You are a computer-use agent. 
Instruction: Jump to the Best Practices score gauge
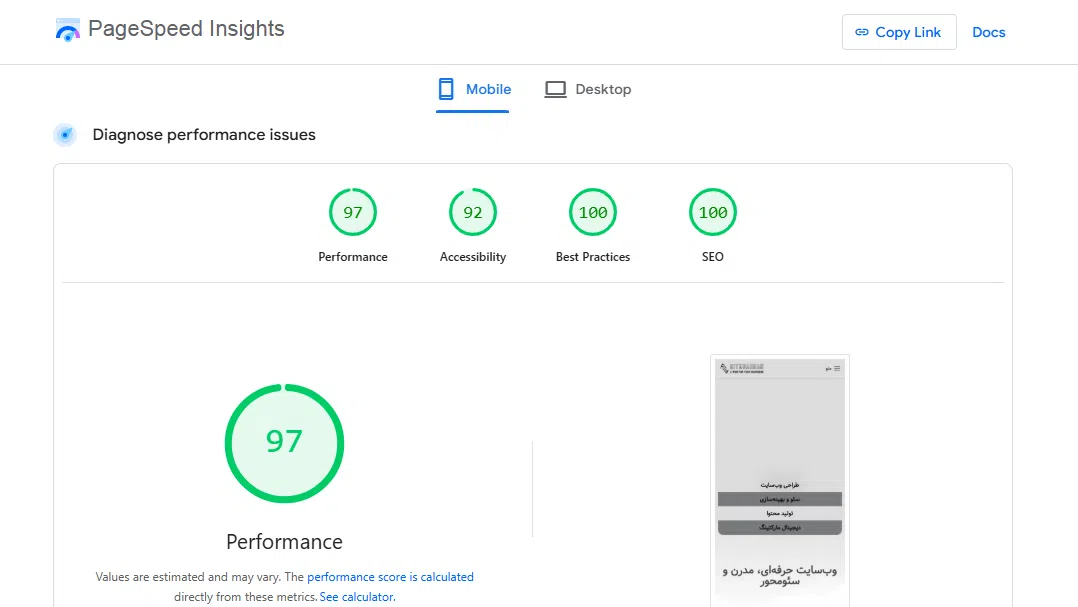coord(593,212)
